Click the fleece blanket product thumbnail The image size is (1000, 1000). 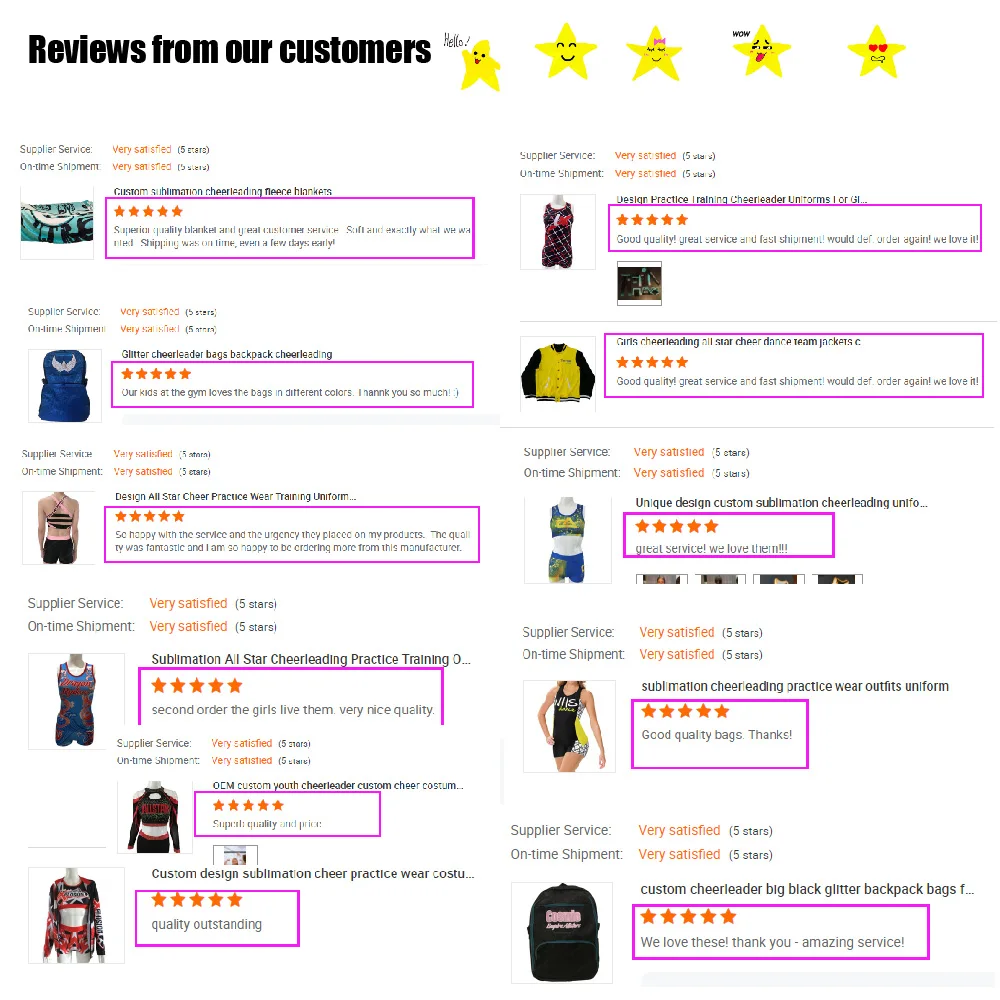click(57, 223)
